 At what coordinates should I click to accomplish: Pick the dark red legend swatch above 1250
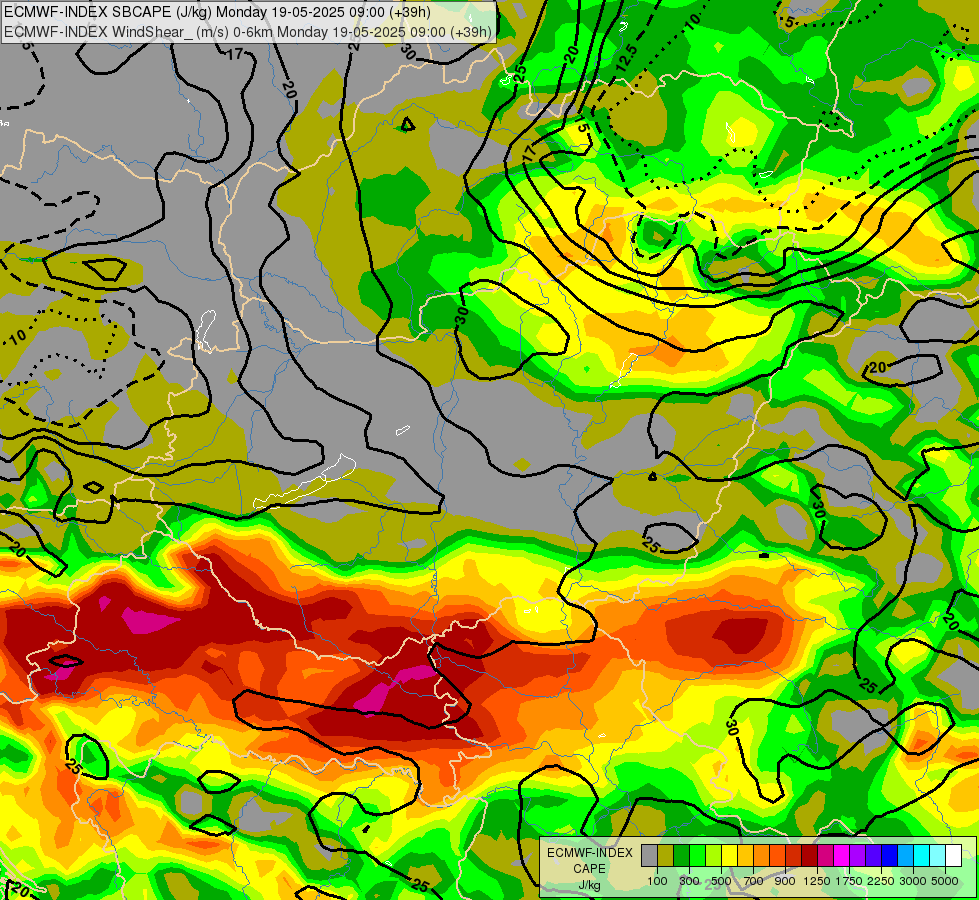coord(809,855)
